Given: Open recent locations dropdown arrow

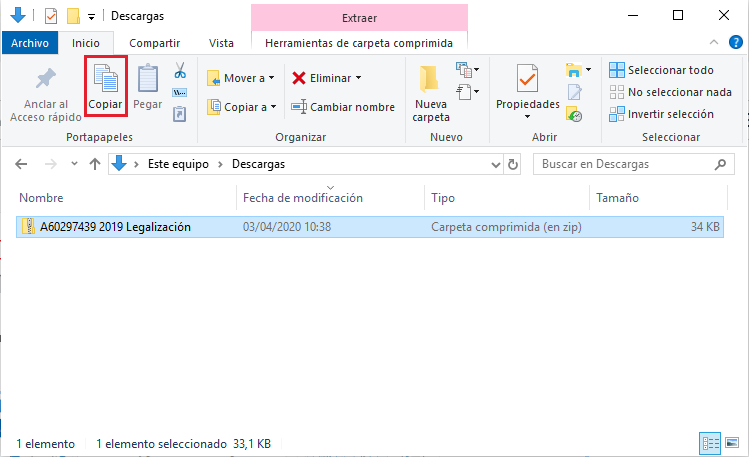Looking at the screenshot, I should [x=74, y=164].
